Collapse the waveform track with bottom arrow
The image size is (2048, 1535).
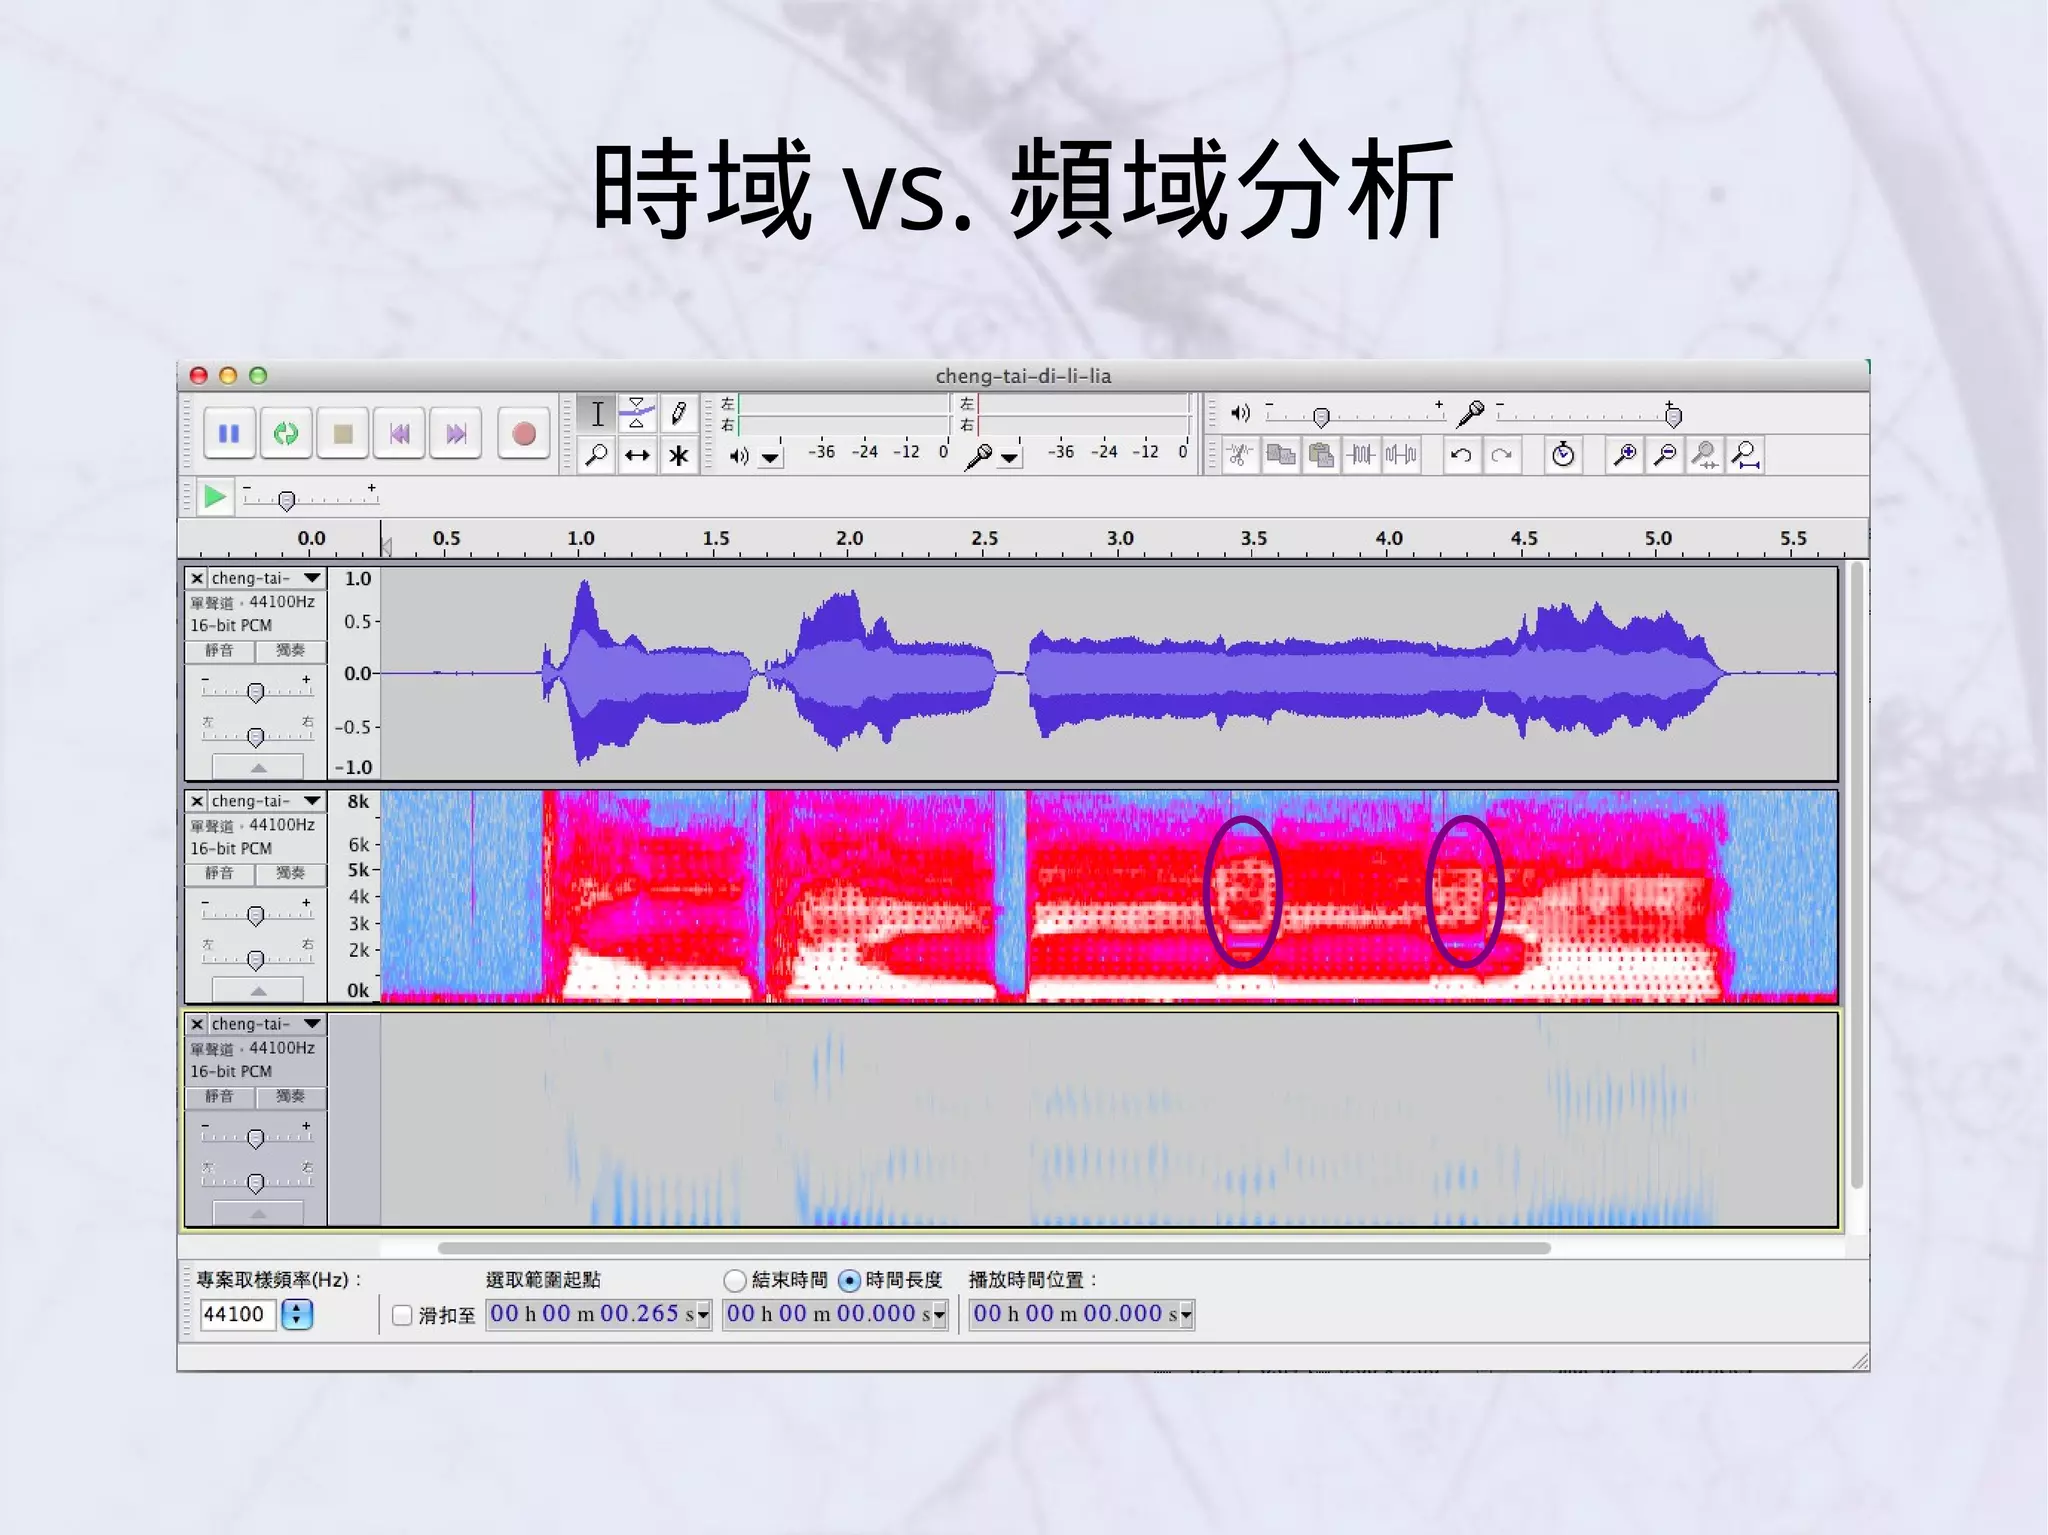258,767
